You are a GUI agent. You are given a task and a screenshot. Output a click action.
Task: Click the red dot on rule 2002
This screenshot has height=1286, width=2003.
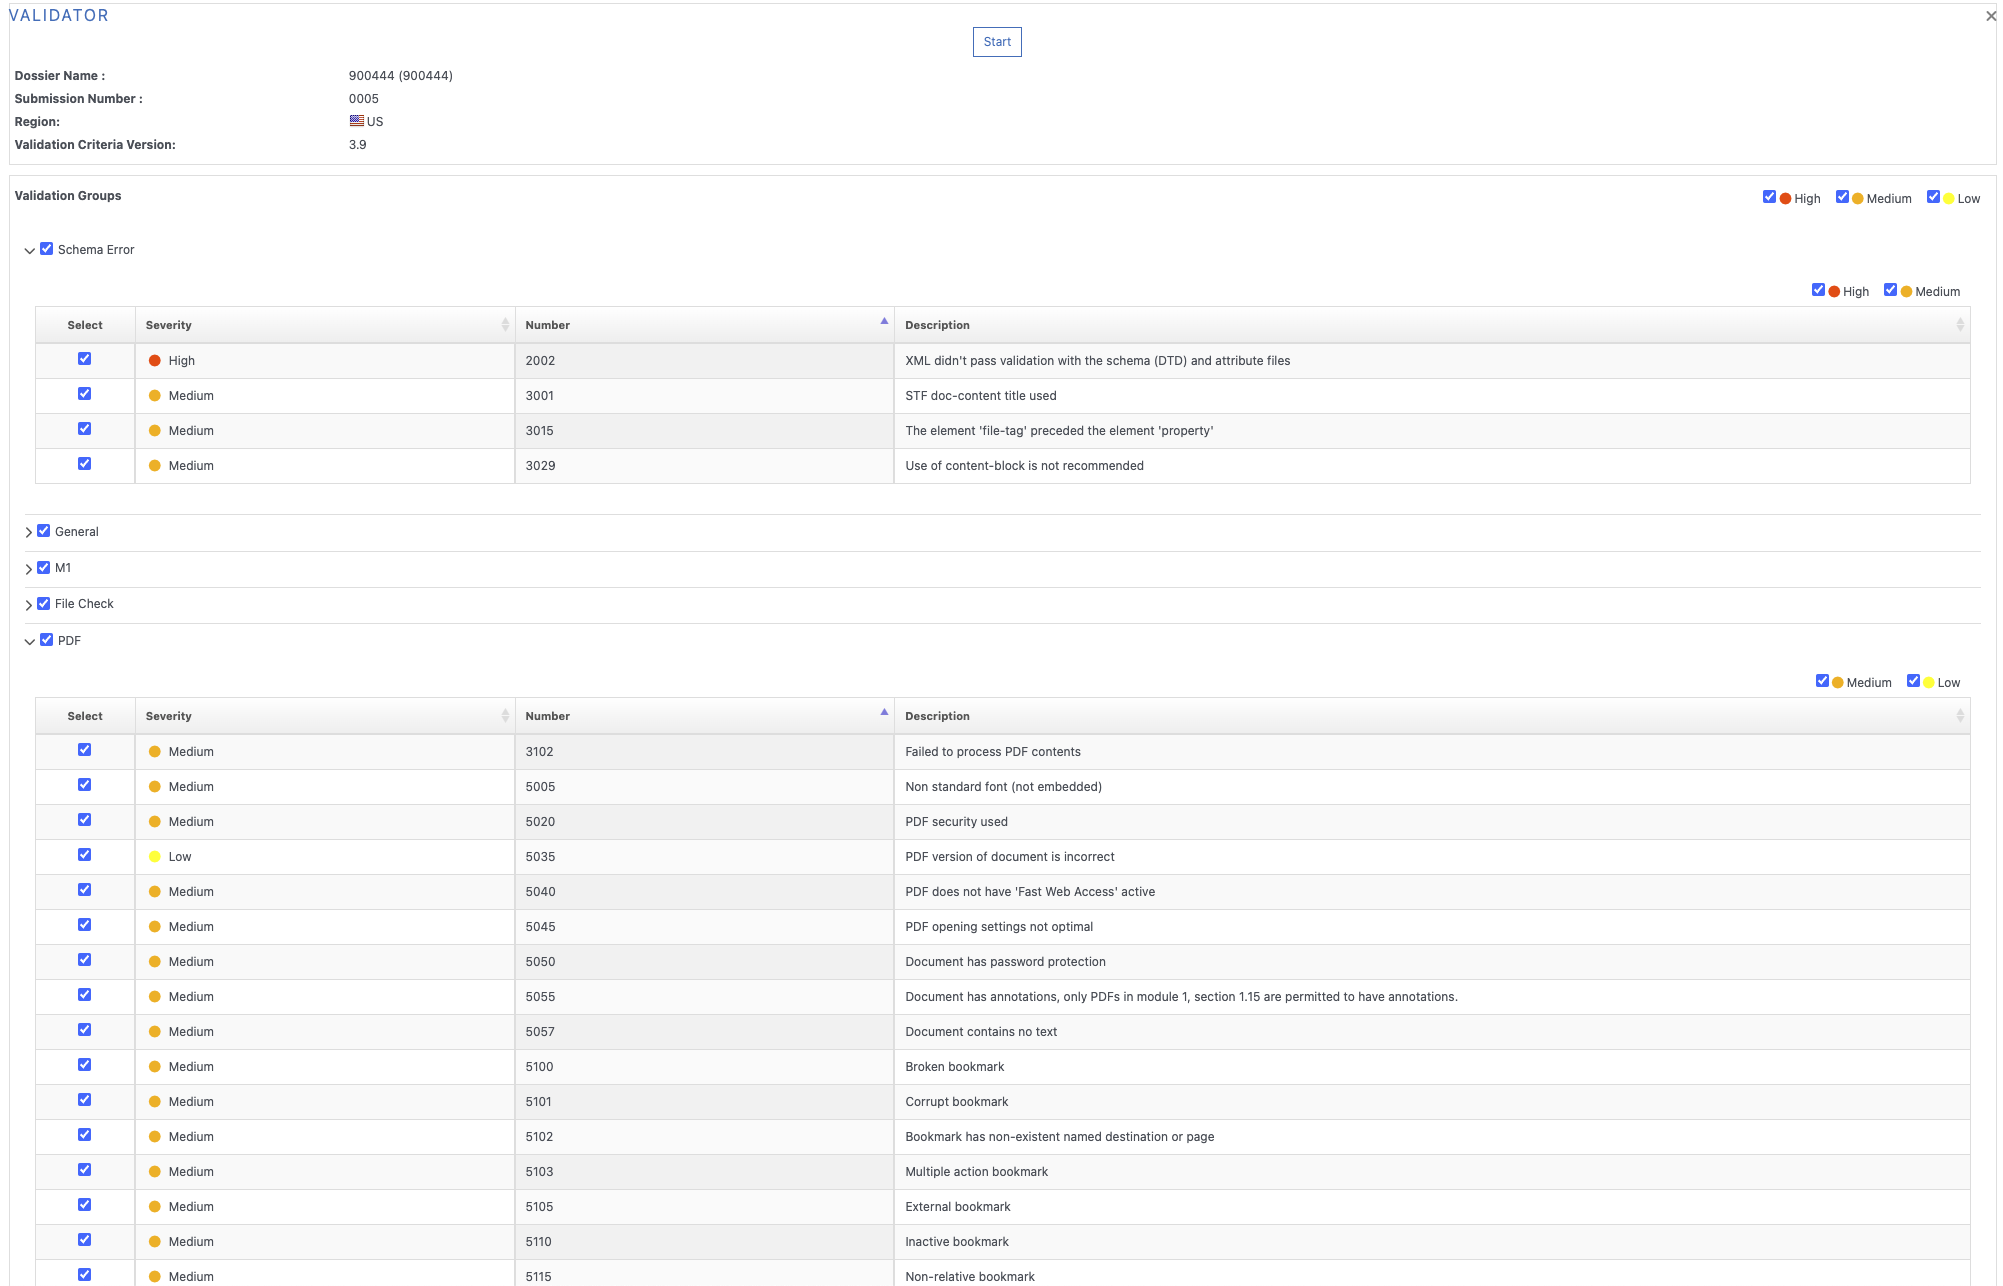154,361
